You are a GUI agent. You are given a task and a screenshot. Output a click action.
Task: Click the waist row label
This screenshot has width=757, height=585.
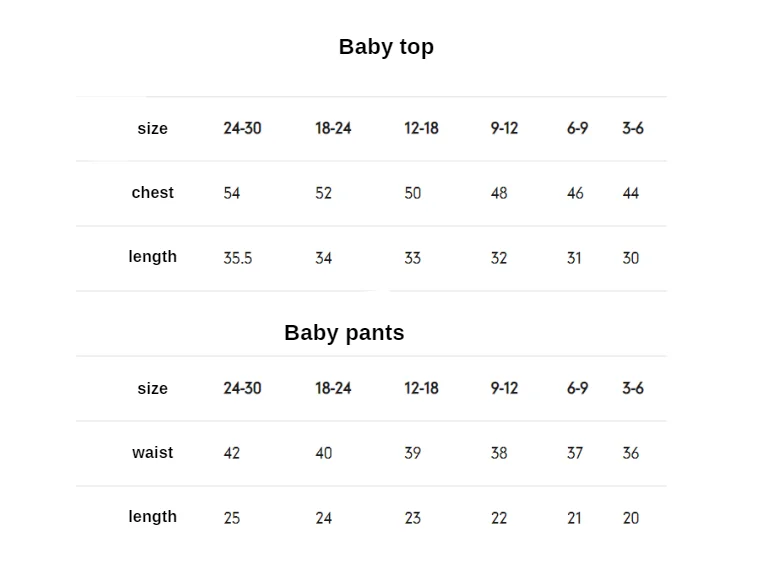pos(153,453)
